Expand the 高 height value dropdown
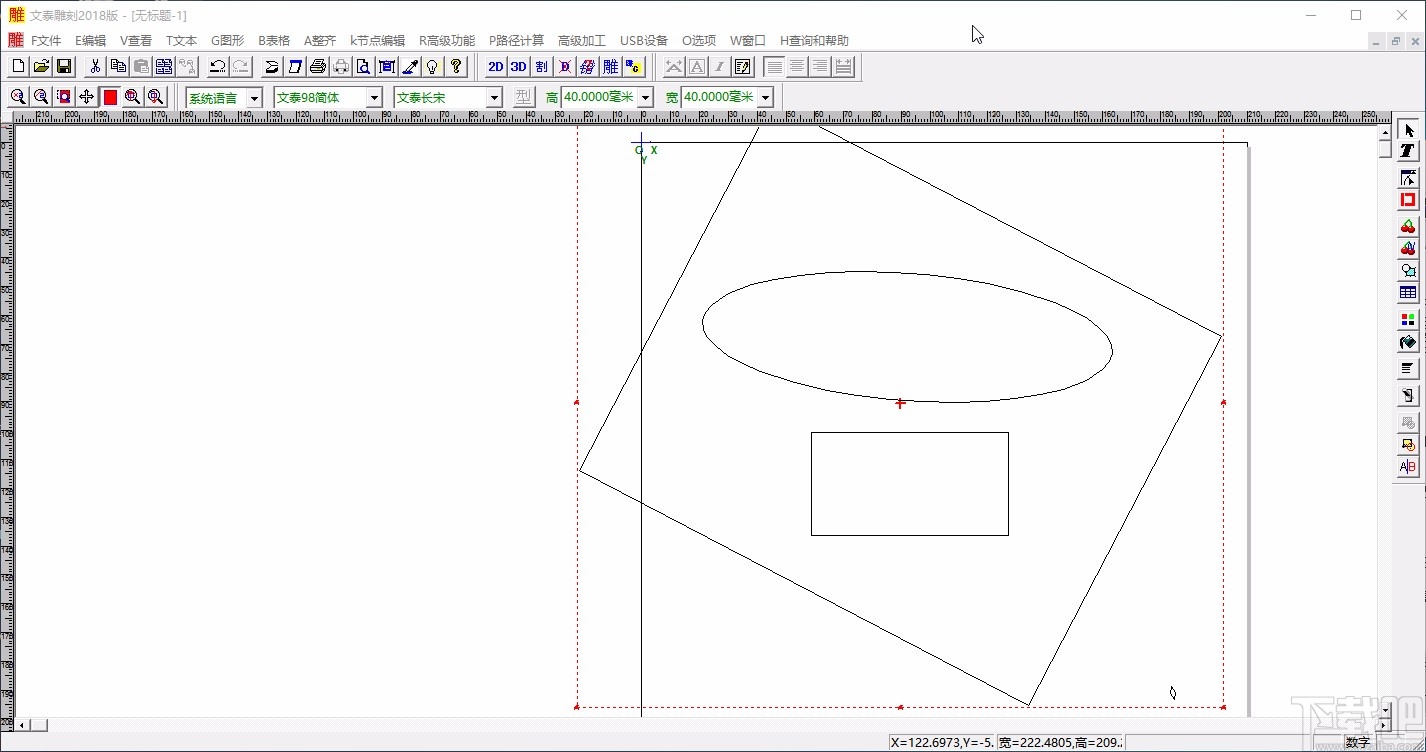The width and height of the screenshot is (1426, 752). pos(645,98)
